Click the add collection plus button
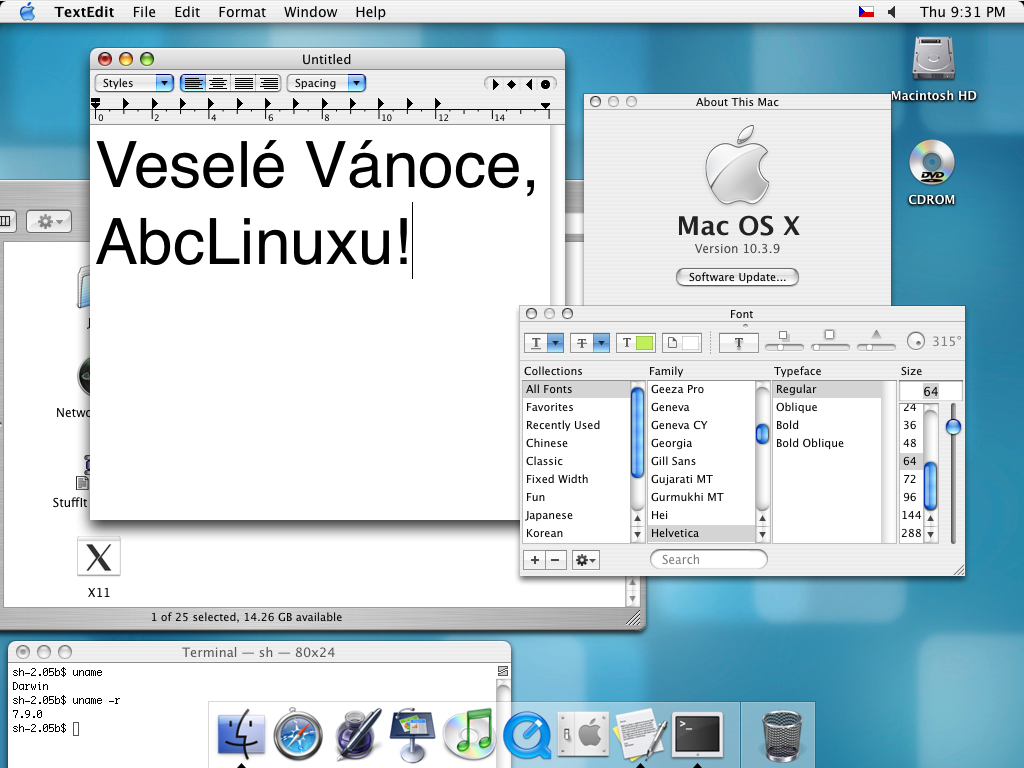Screen dimensions: 1024x768 pyautogui.click(x=534, y=560)
